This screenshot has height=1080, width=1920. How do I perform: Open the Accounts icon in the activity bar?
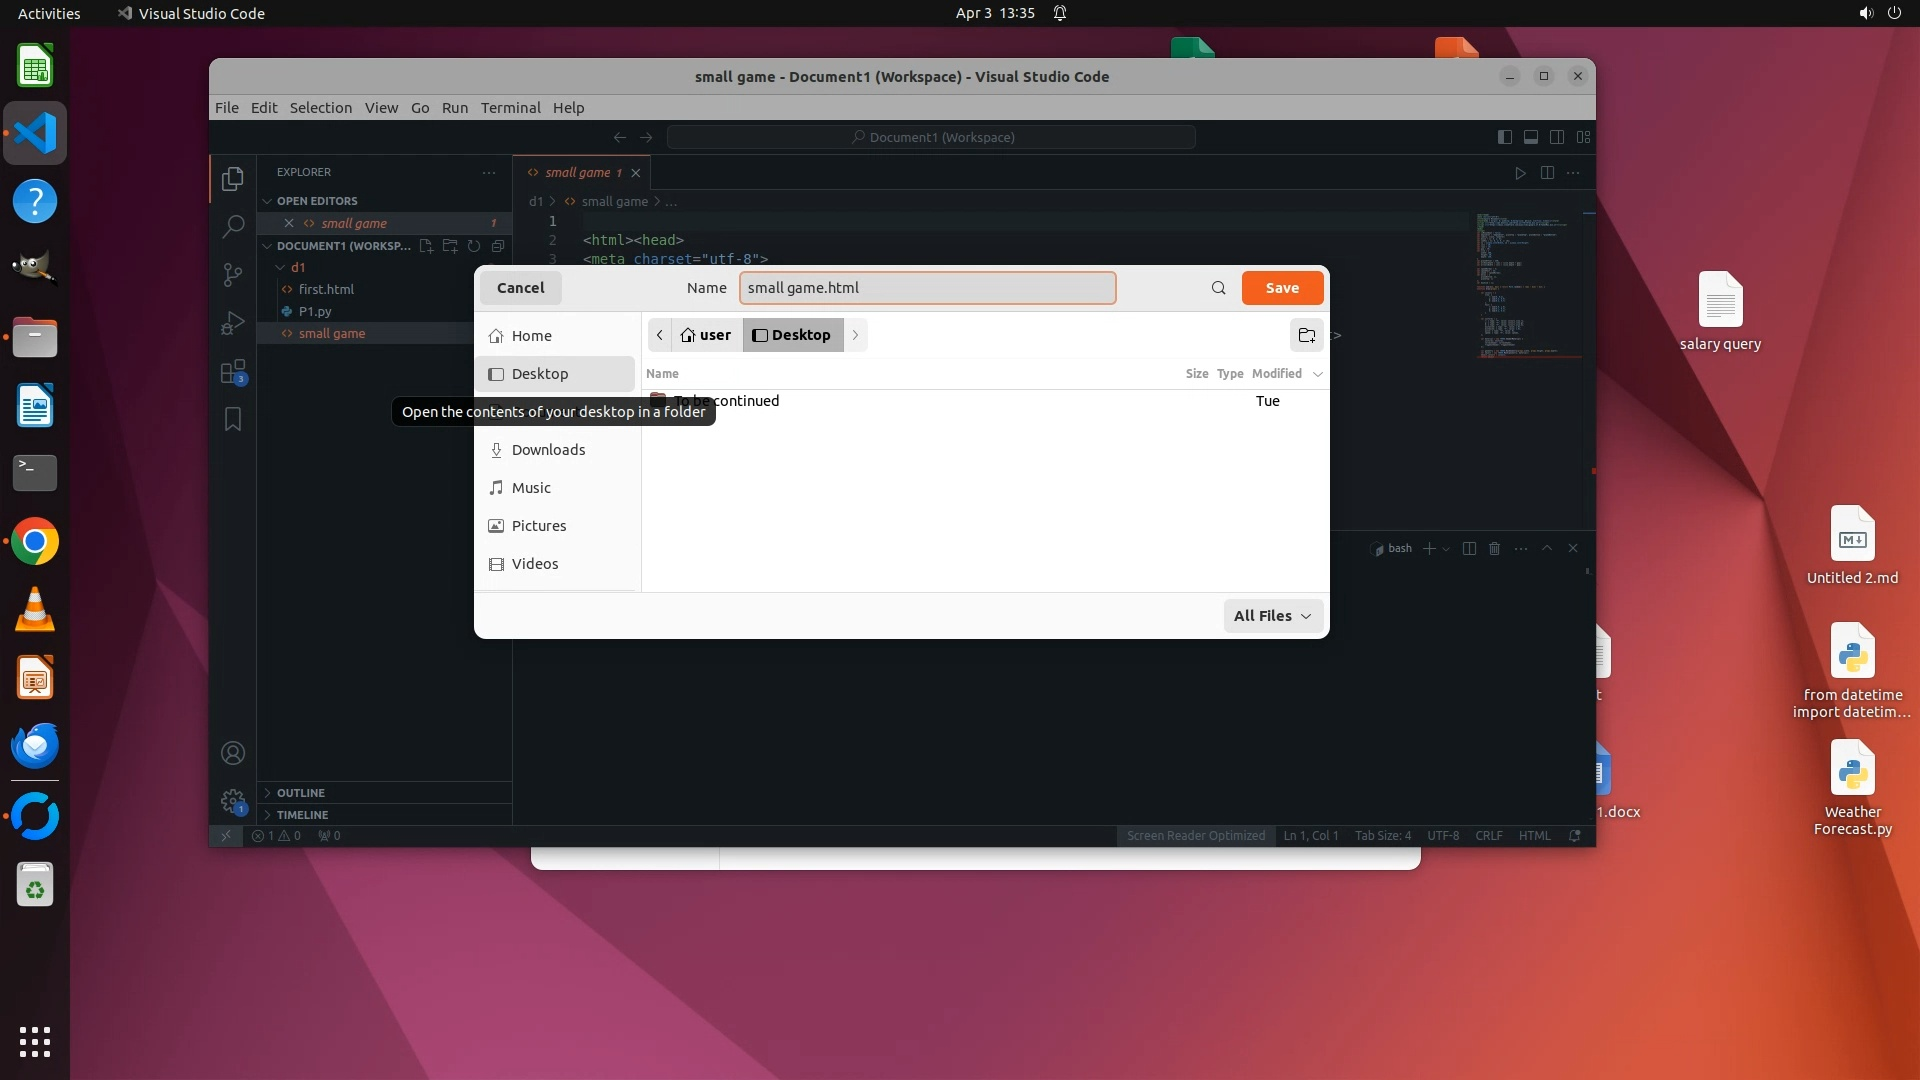click(x=233, y=753)
